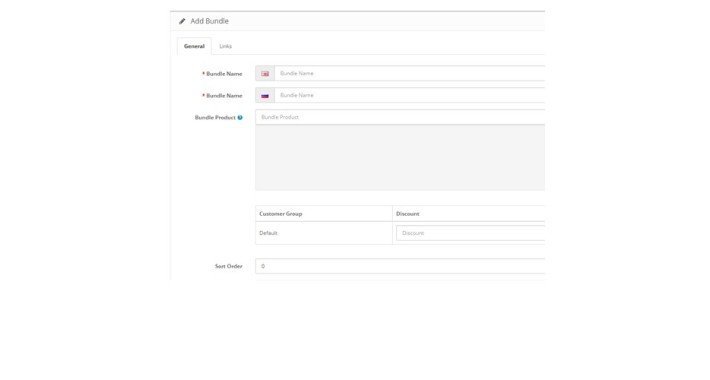Screen dimensions: 710x380
Task: Click the Customer Group column header
Action: (x=324, y=213)
